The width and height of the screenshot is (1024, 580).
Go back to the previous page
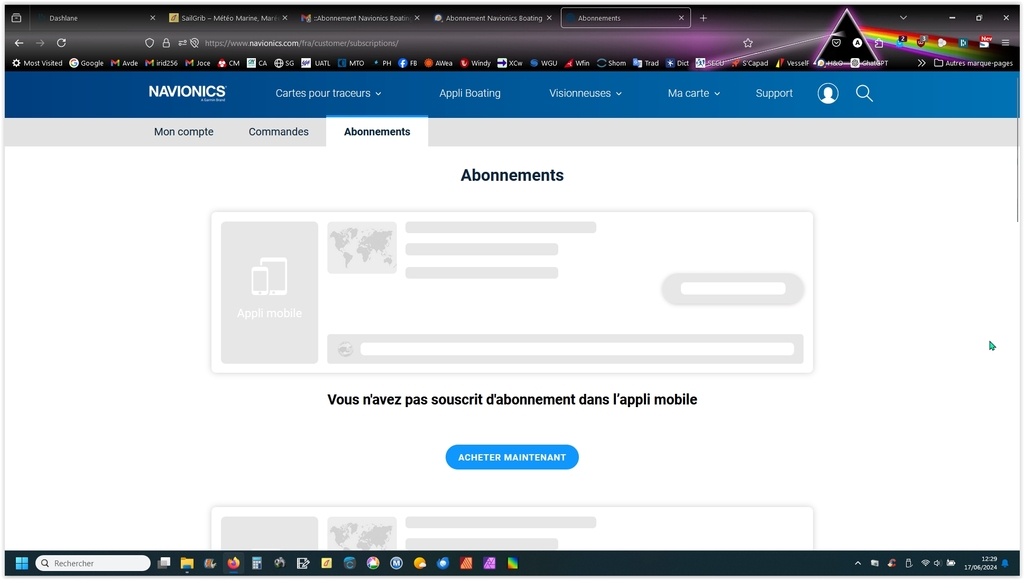tap(19, 43)
